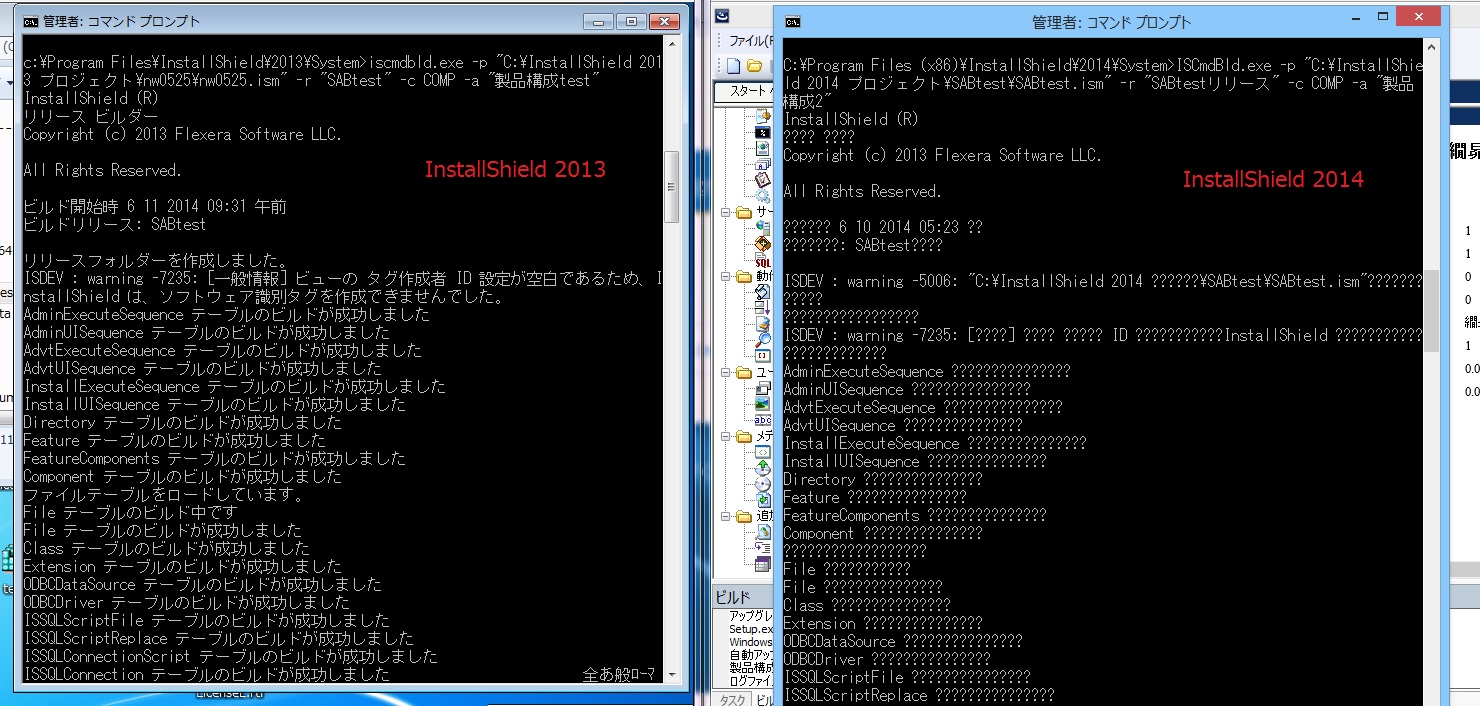
Task: Open system menu icon of InstallShield 2013 prompt
Action: 31,21
